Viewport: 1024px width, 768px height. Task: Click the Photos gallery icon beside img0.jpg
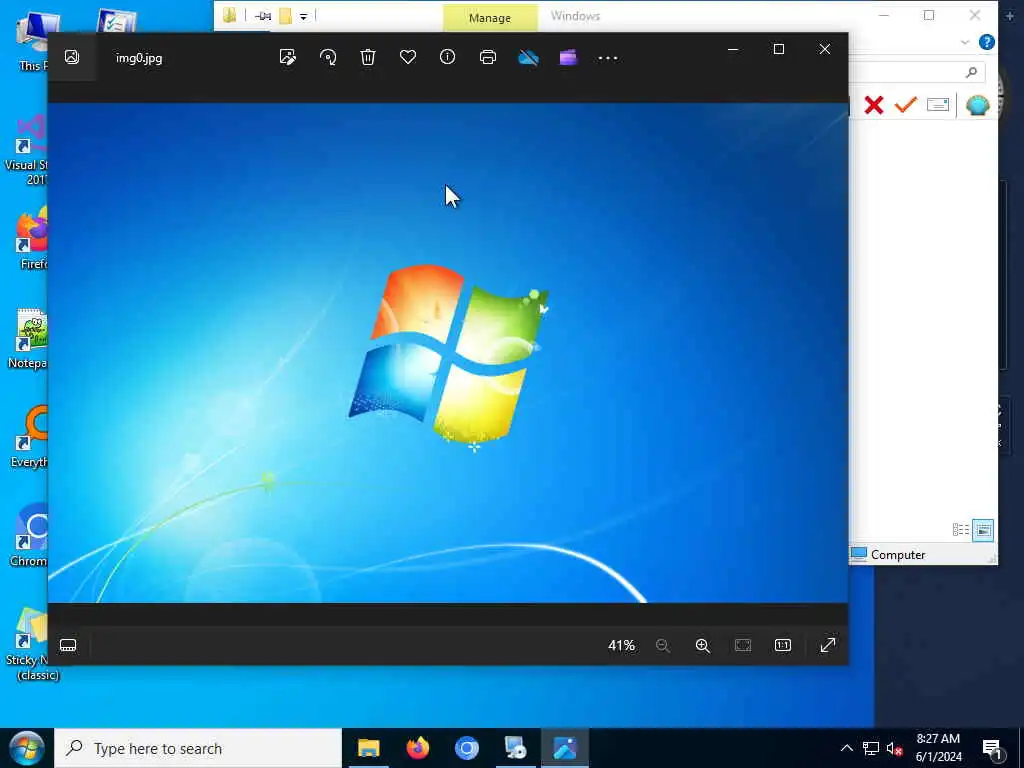point(72,57)
